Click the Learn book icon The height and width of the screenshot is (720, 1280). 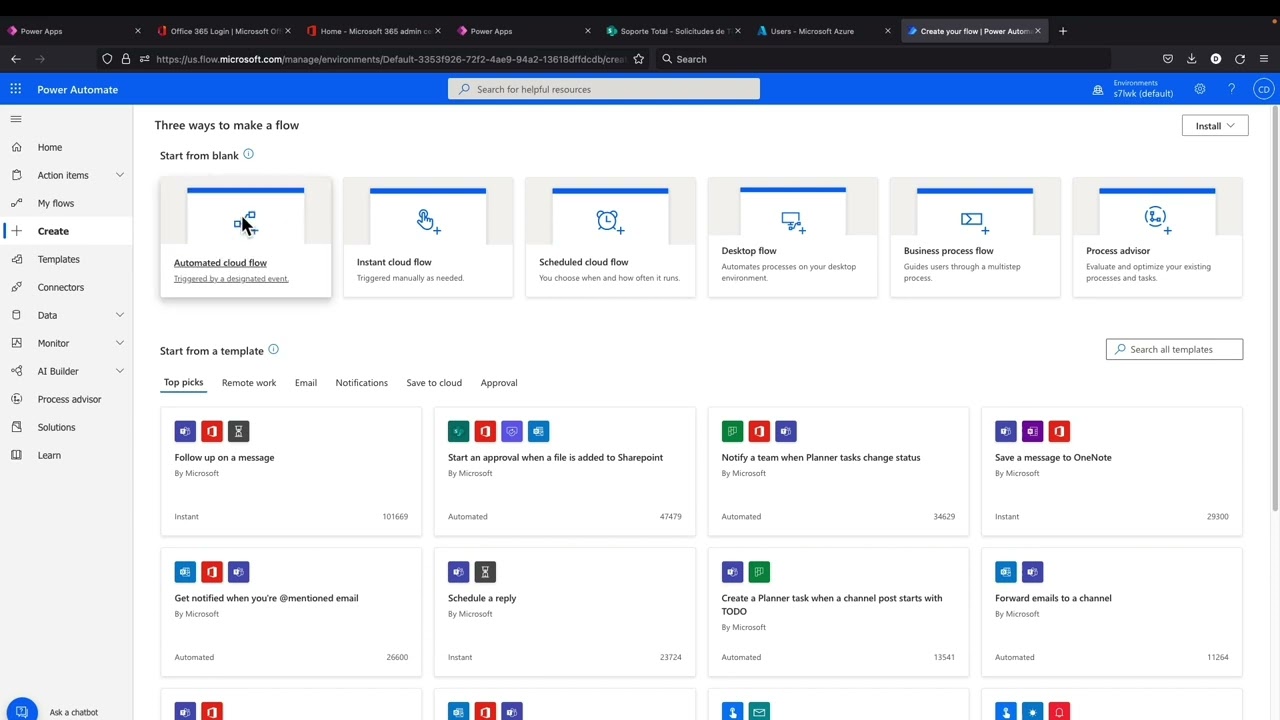click(x=16, y=455)
